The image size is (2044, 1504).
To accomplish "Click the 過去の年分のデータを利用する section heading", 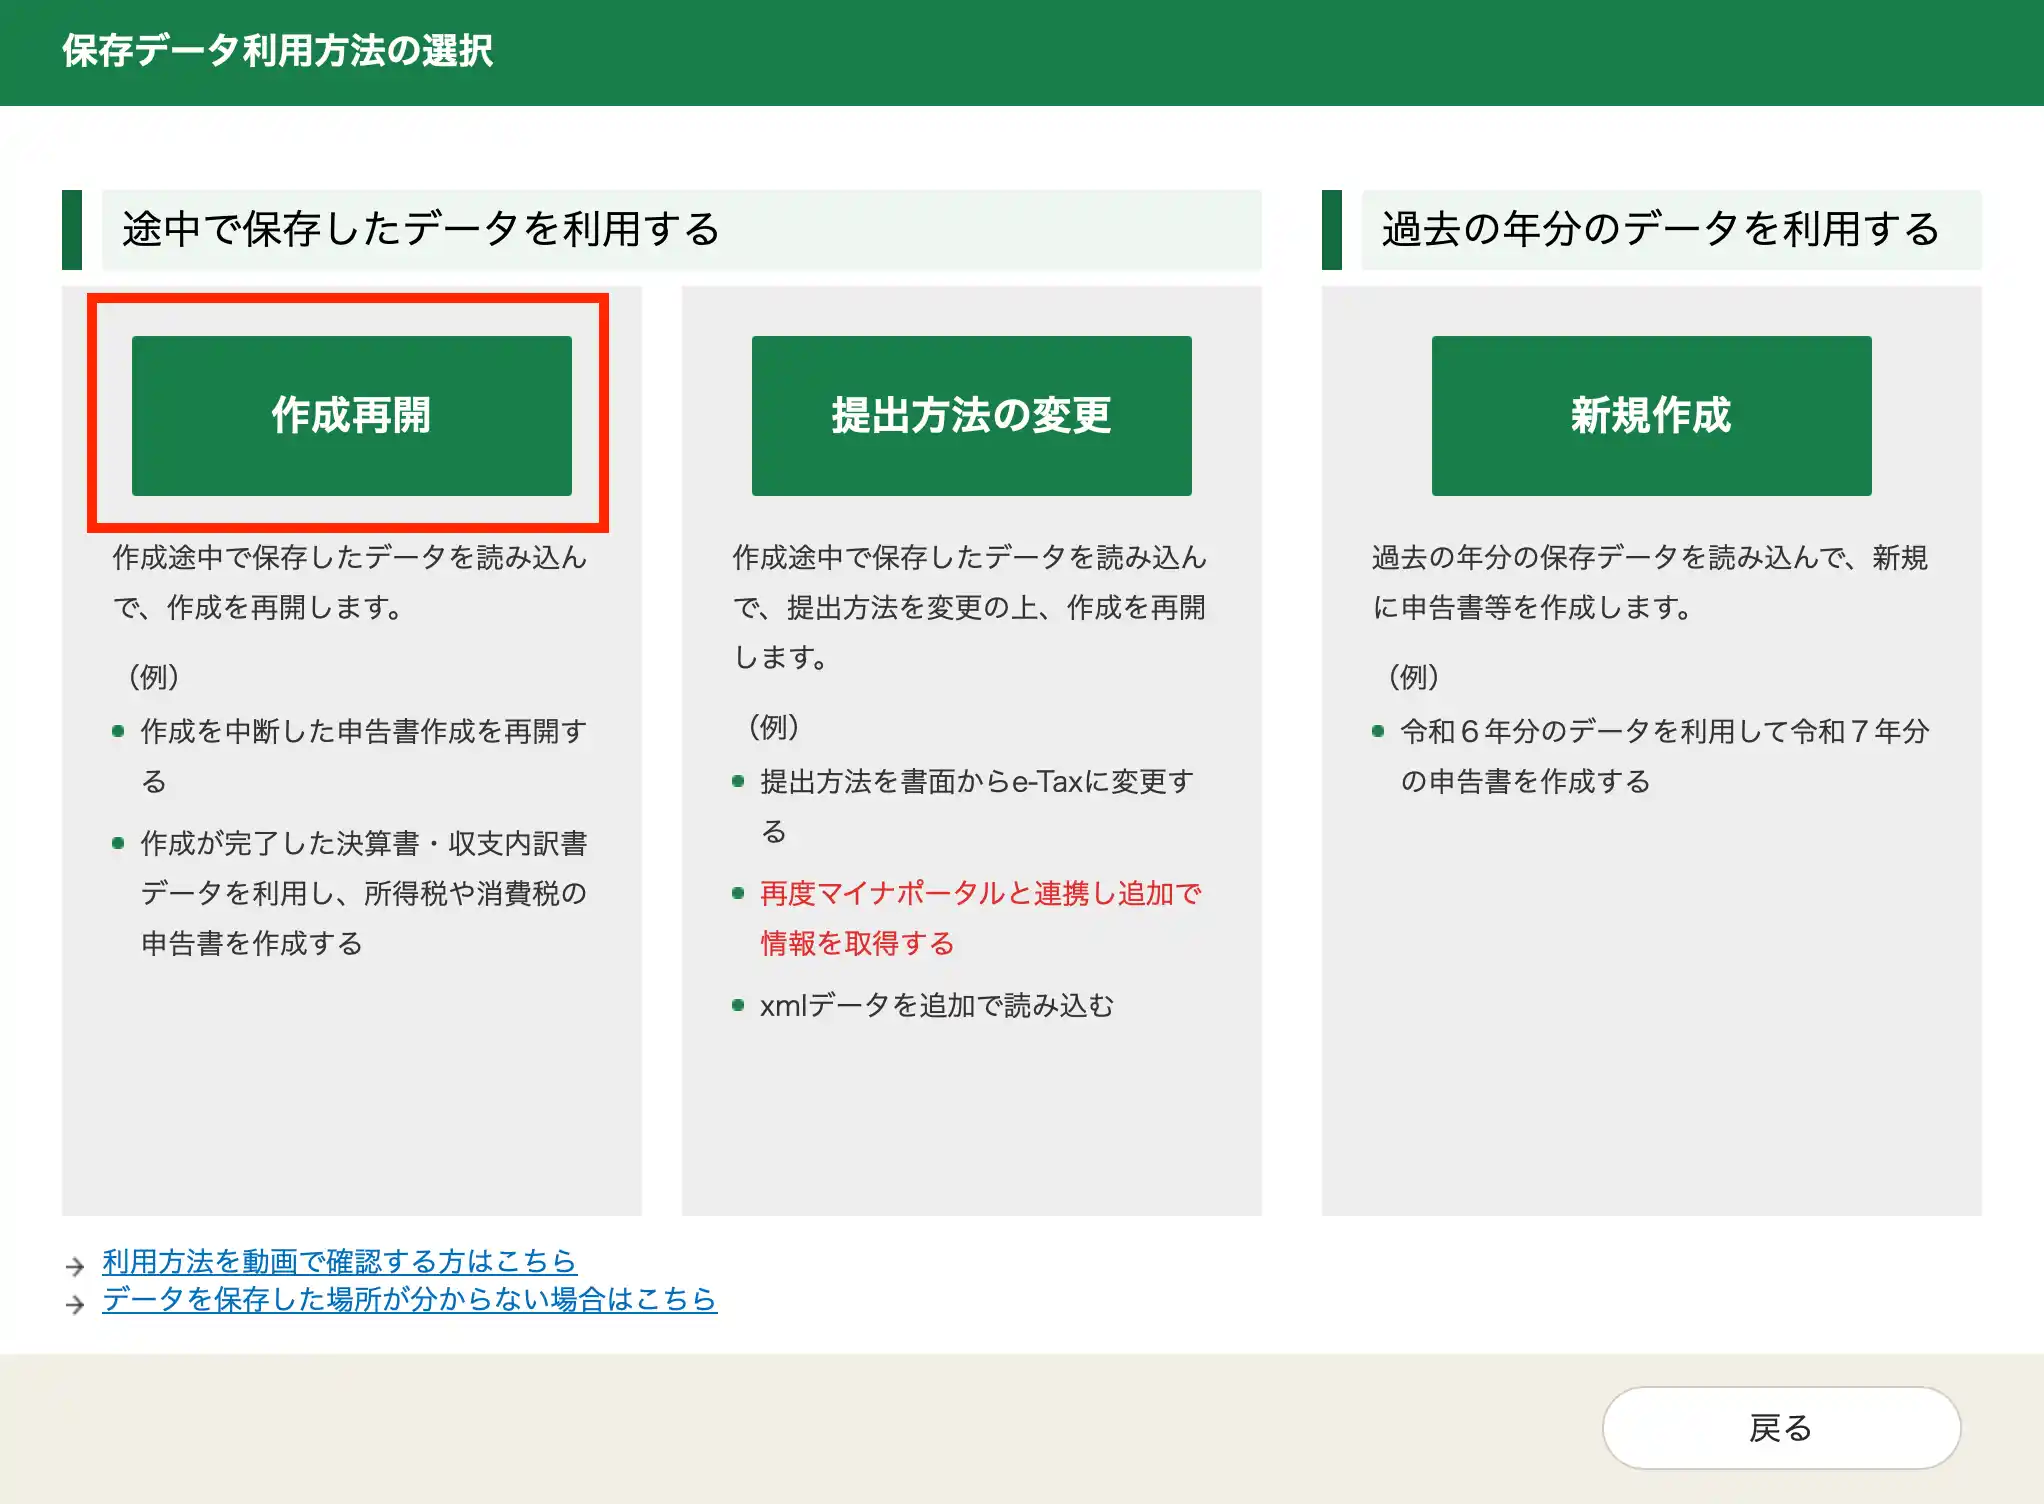I will [x=1660, y=229].
